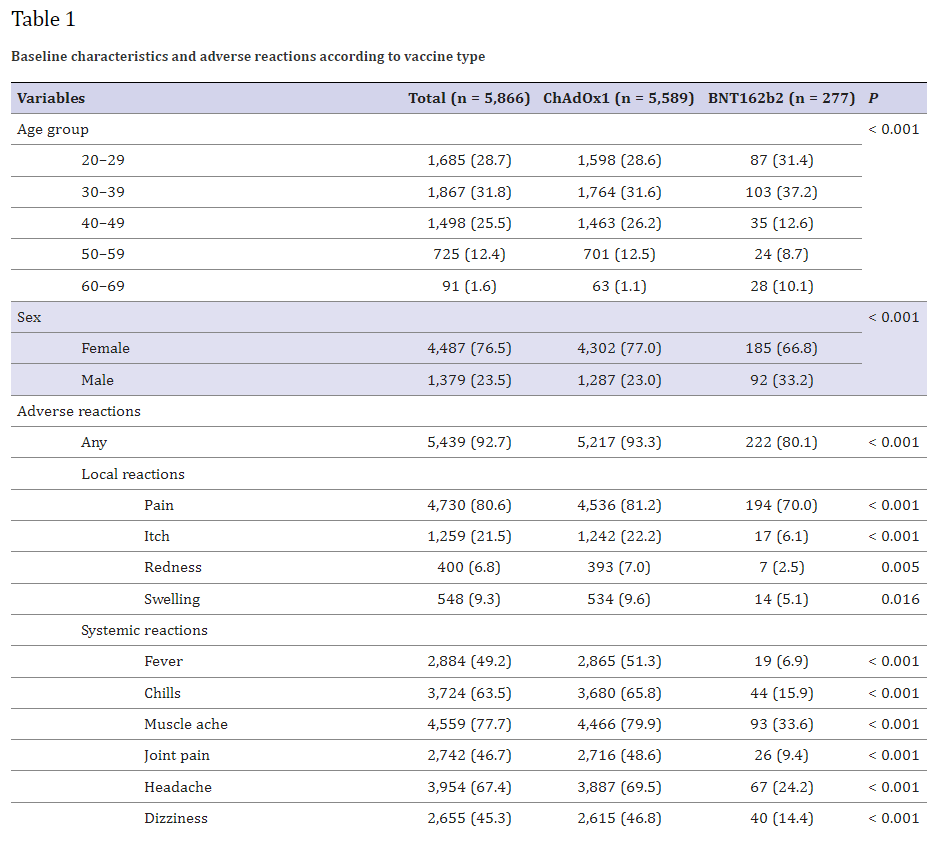Screen dimensions: 939x841
Task: Click the Age group P value '< 0.001'
Action: click(x=894, y=129)
